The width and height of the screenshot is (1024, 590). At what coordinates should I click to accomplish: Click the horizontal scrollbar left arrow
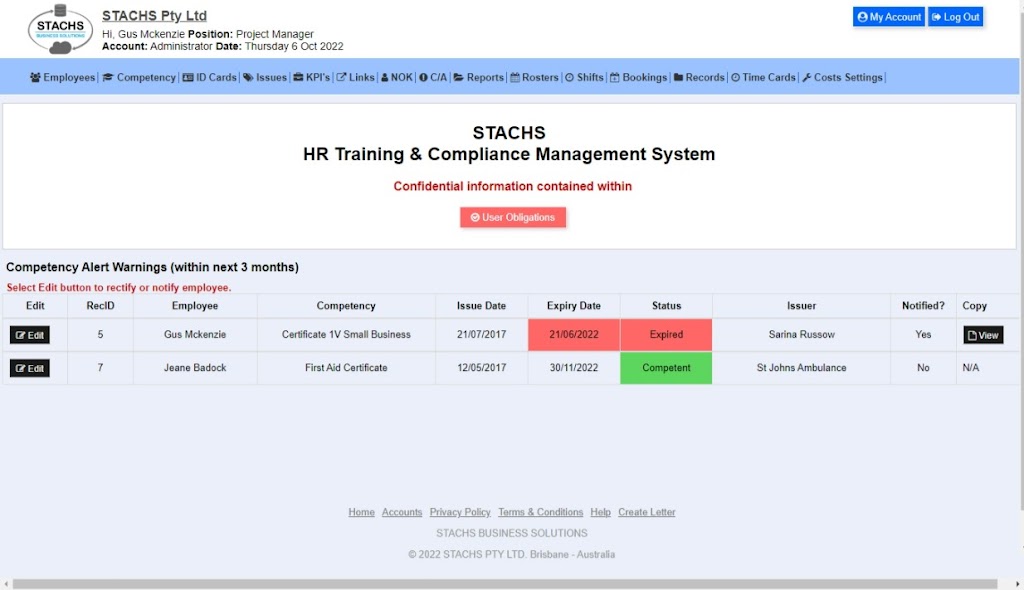pyautogui.click(x=6, y=584)
